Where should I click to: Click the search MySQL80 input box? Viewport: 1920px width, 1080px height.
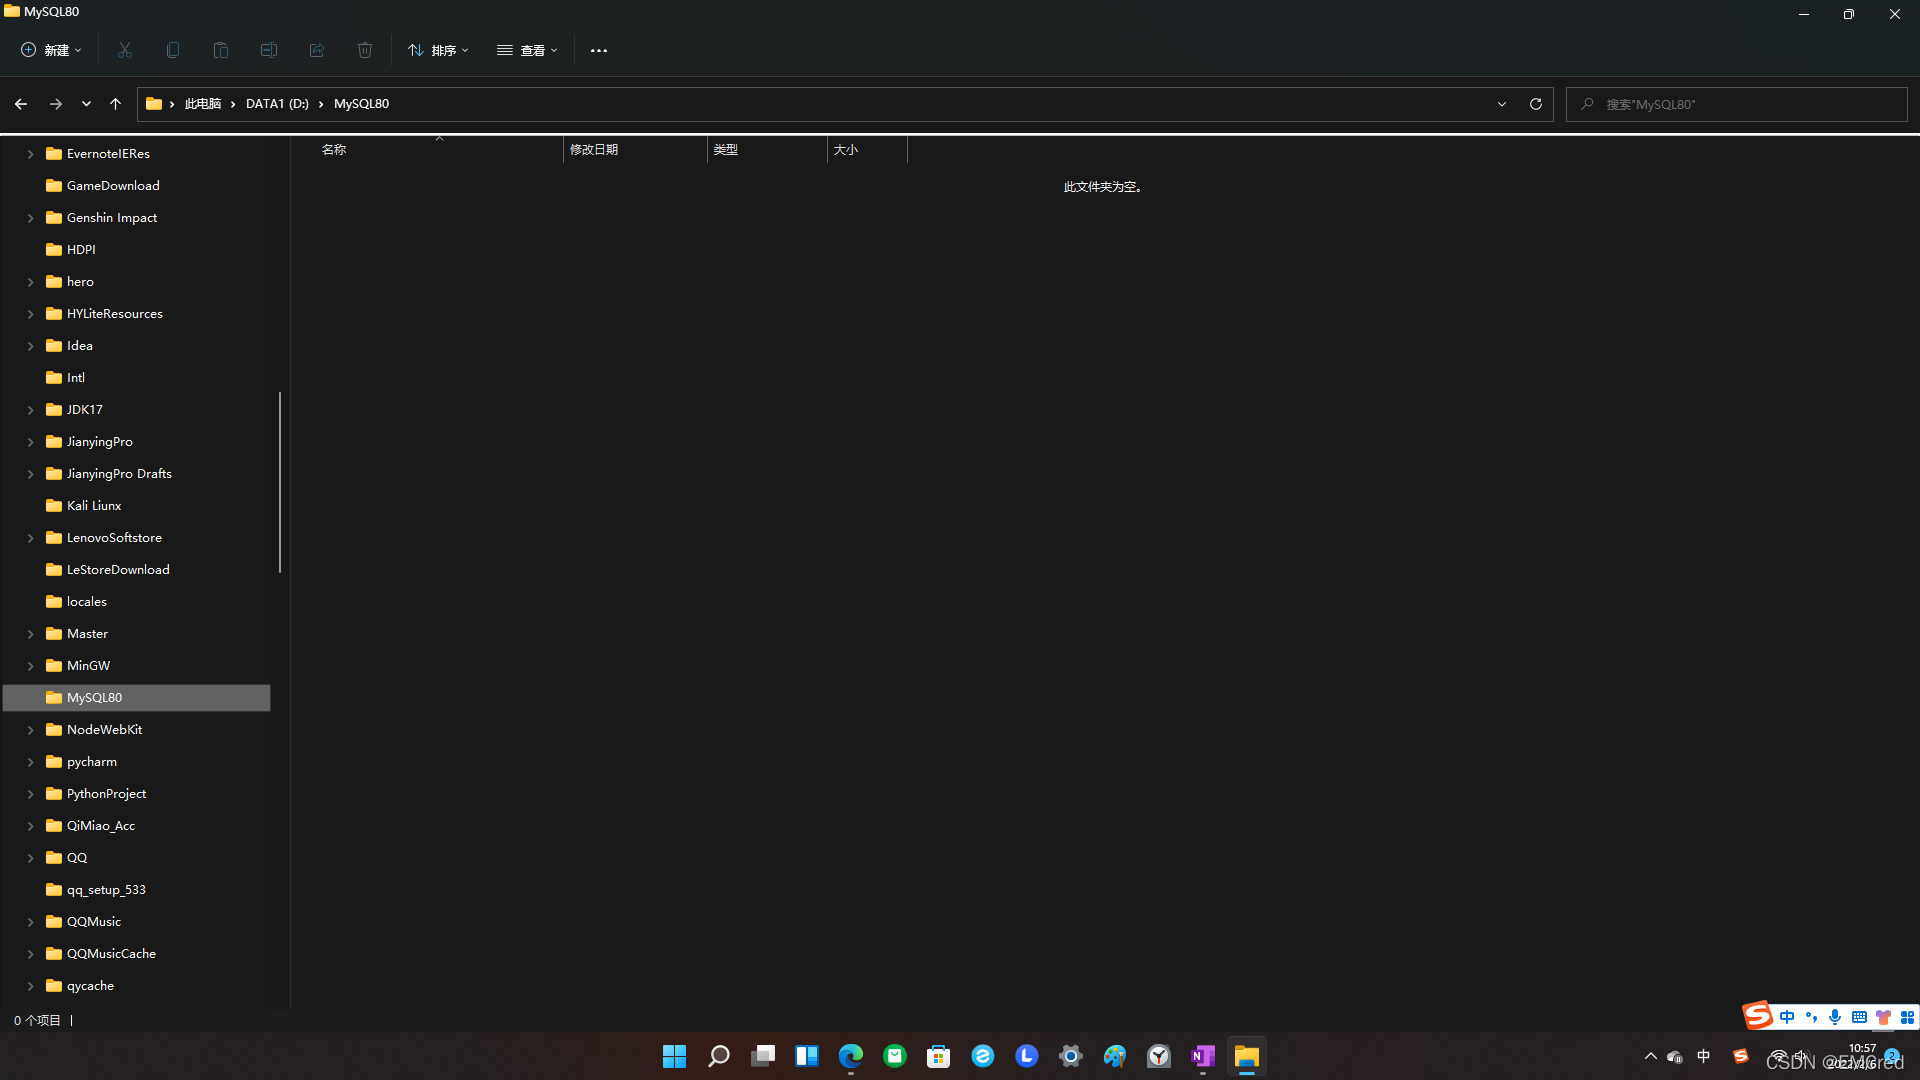[1740, 104]
